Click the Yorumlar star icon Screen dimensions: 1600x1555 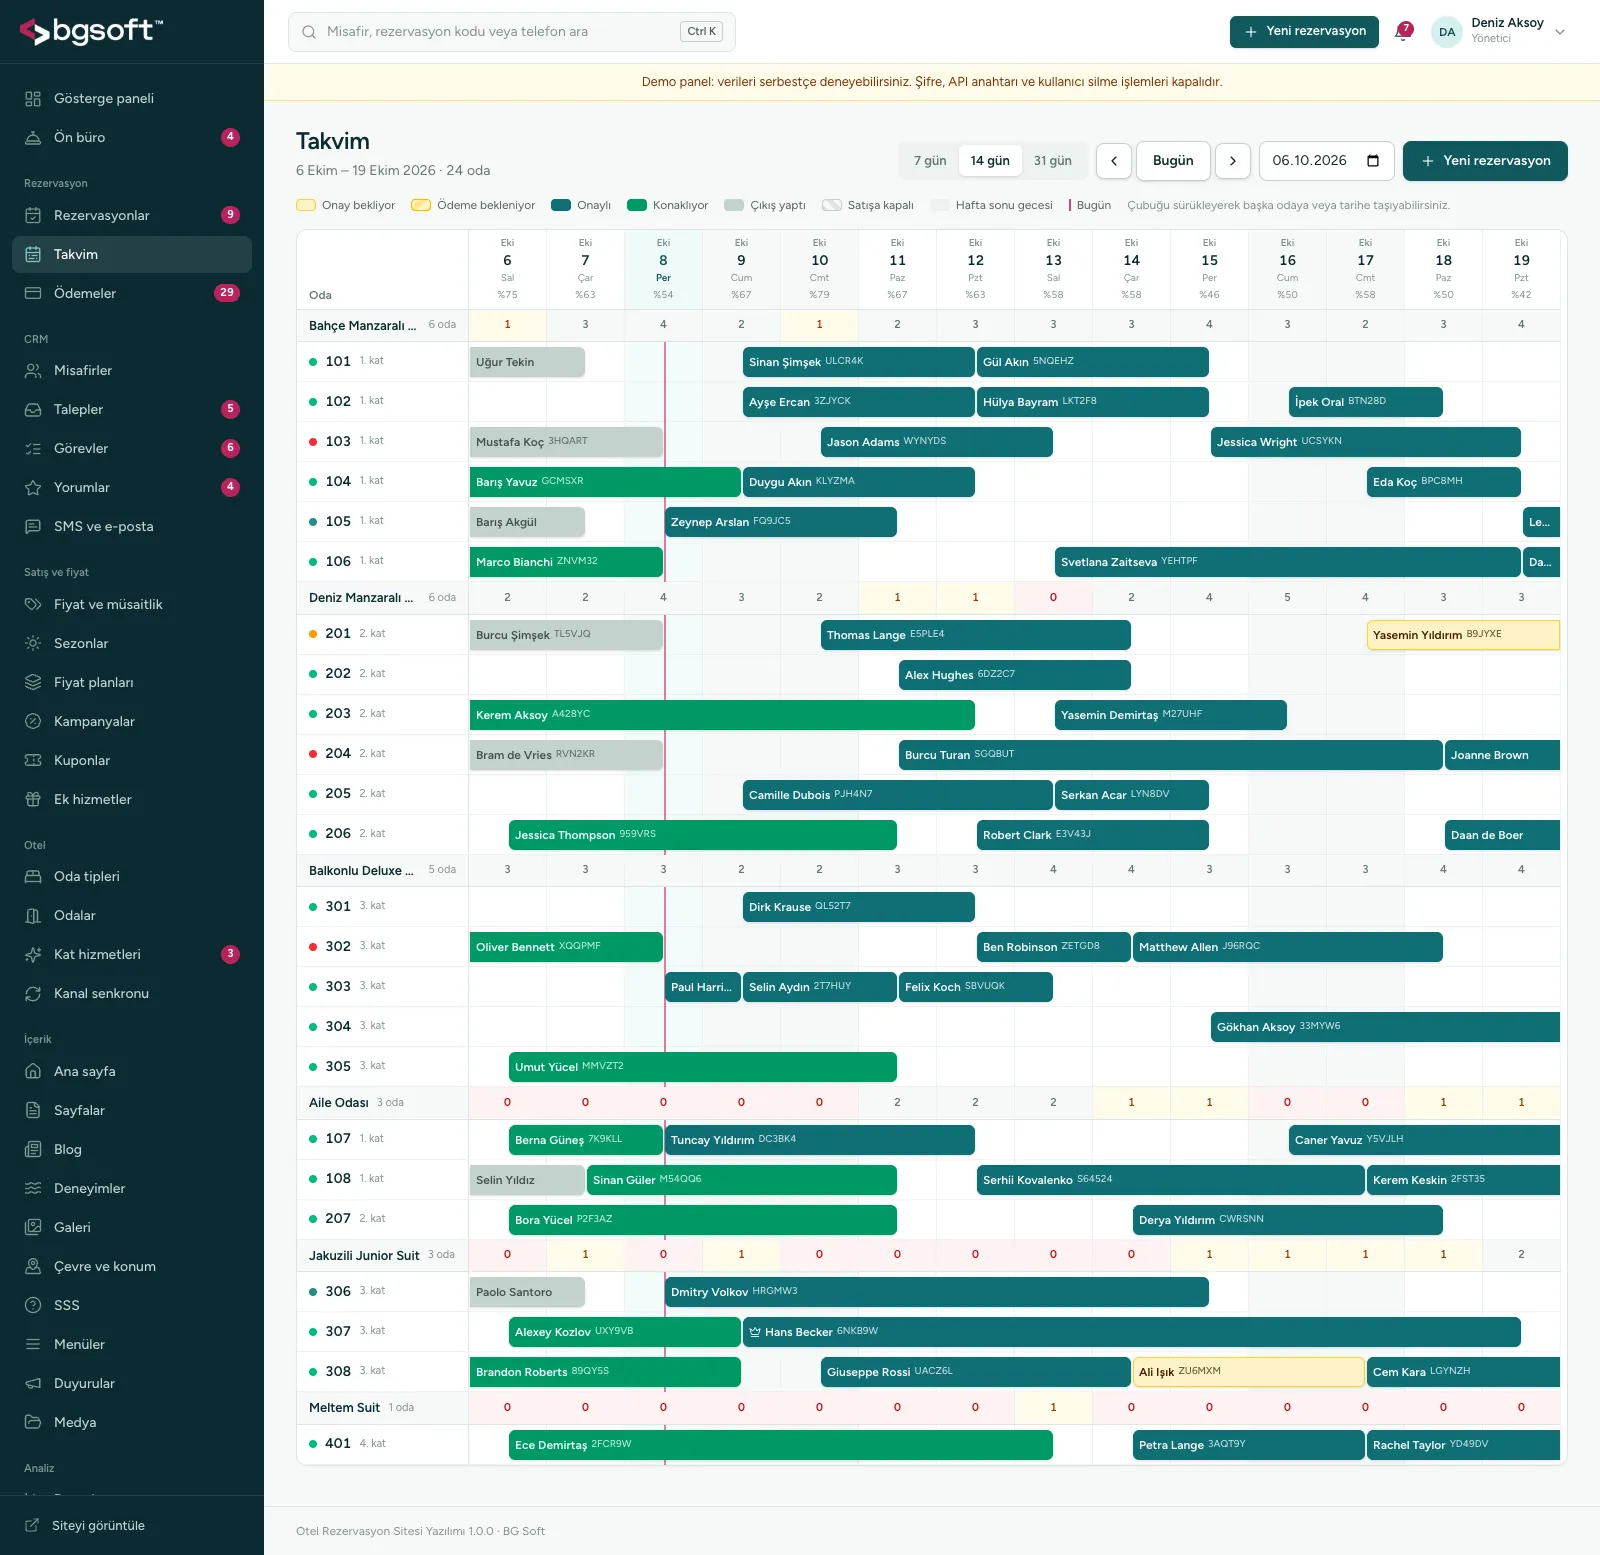tap(33, 487)
